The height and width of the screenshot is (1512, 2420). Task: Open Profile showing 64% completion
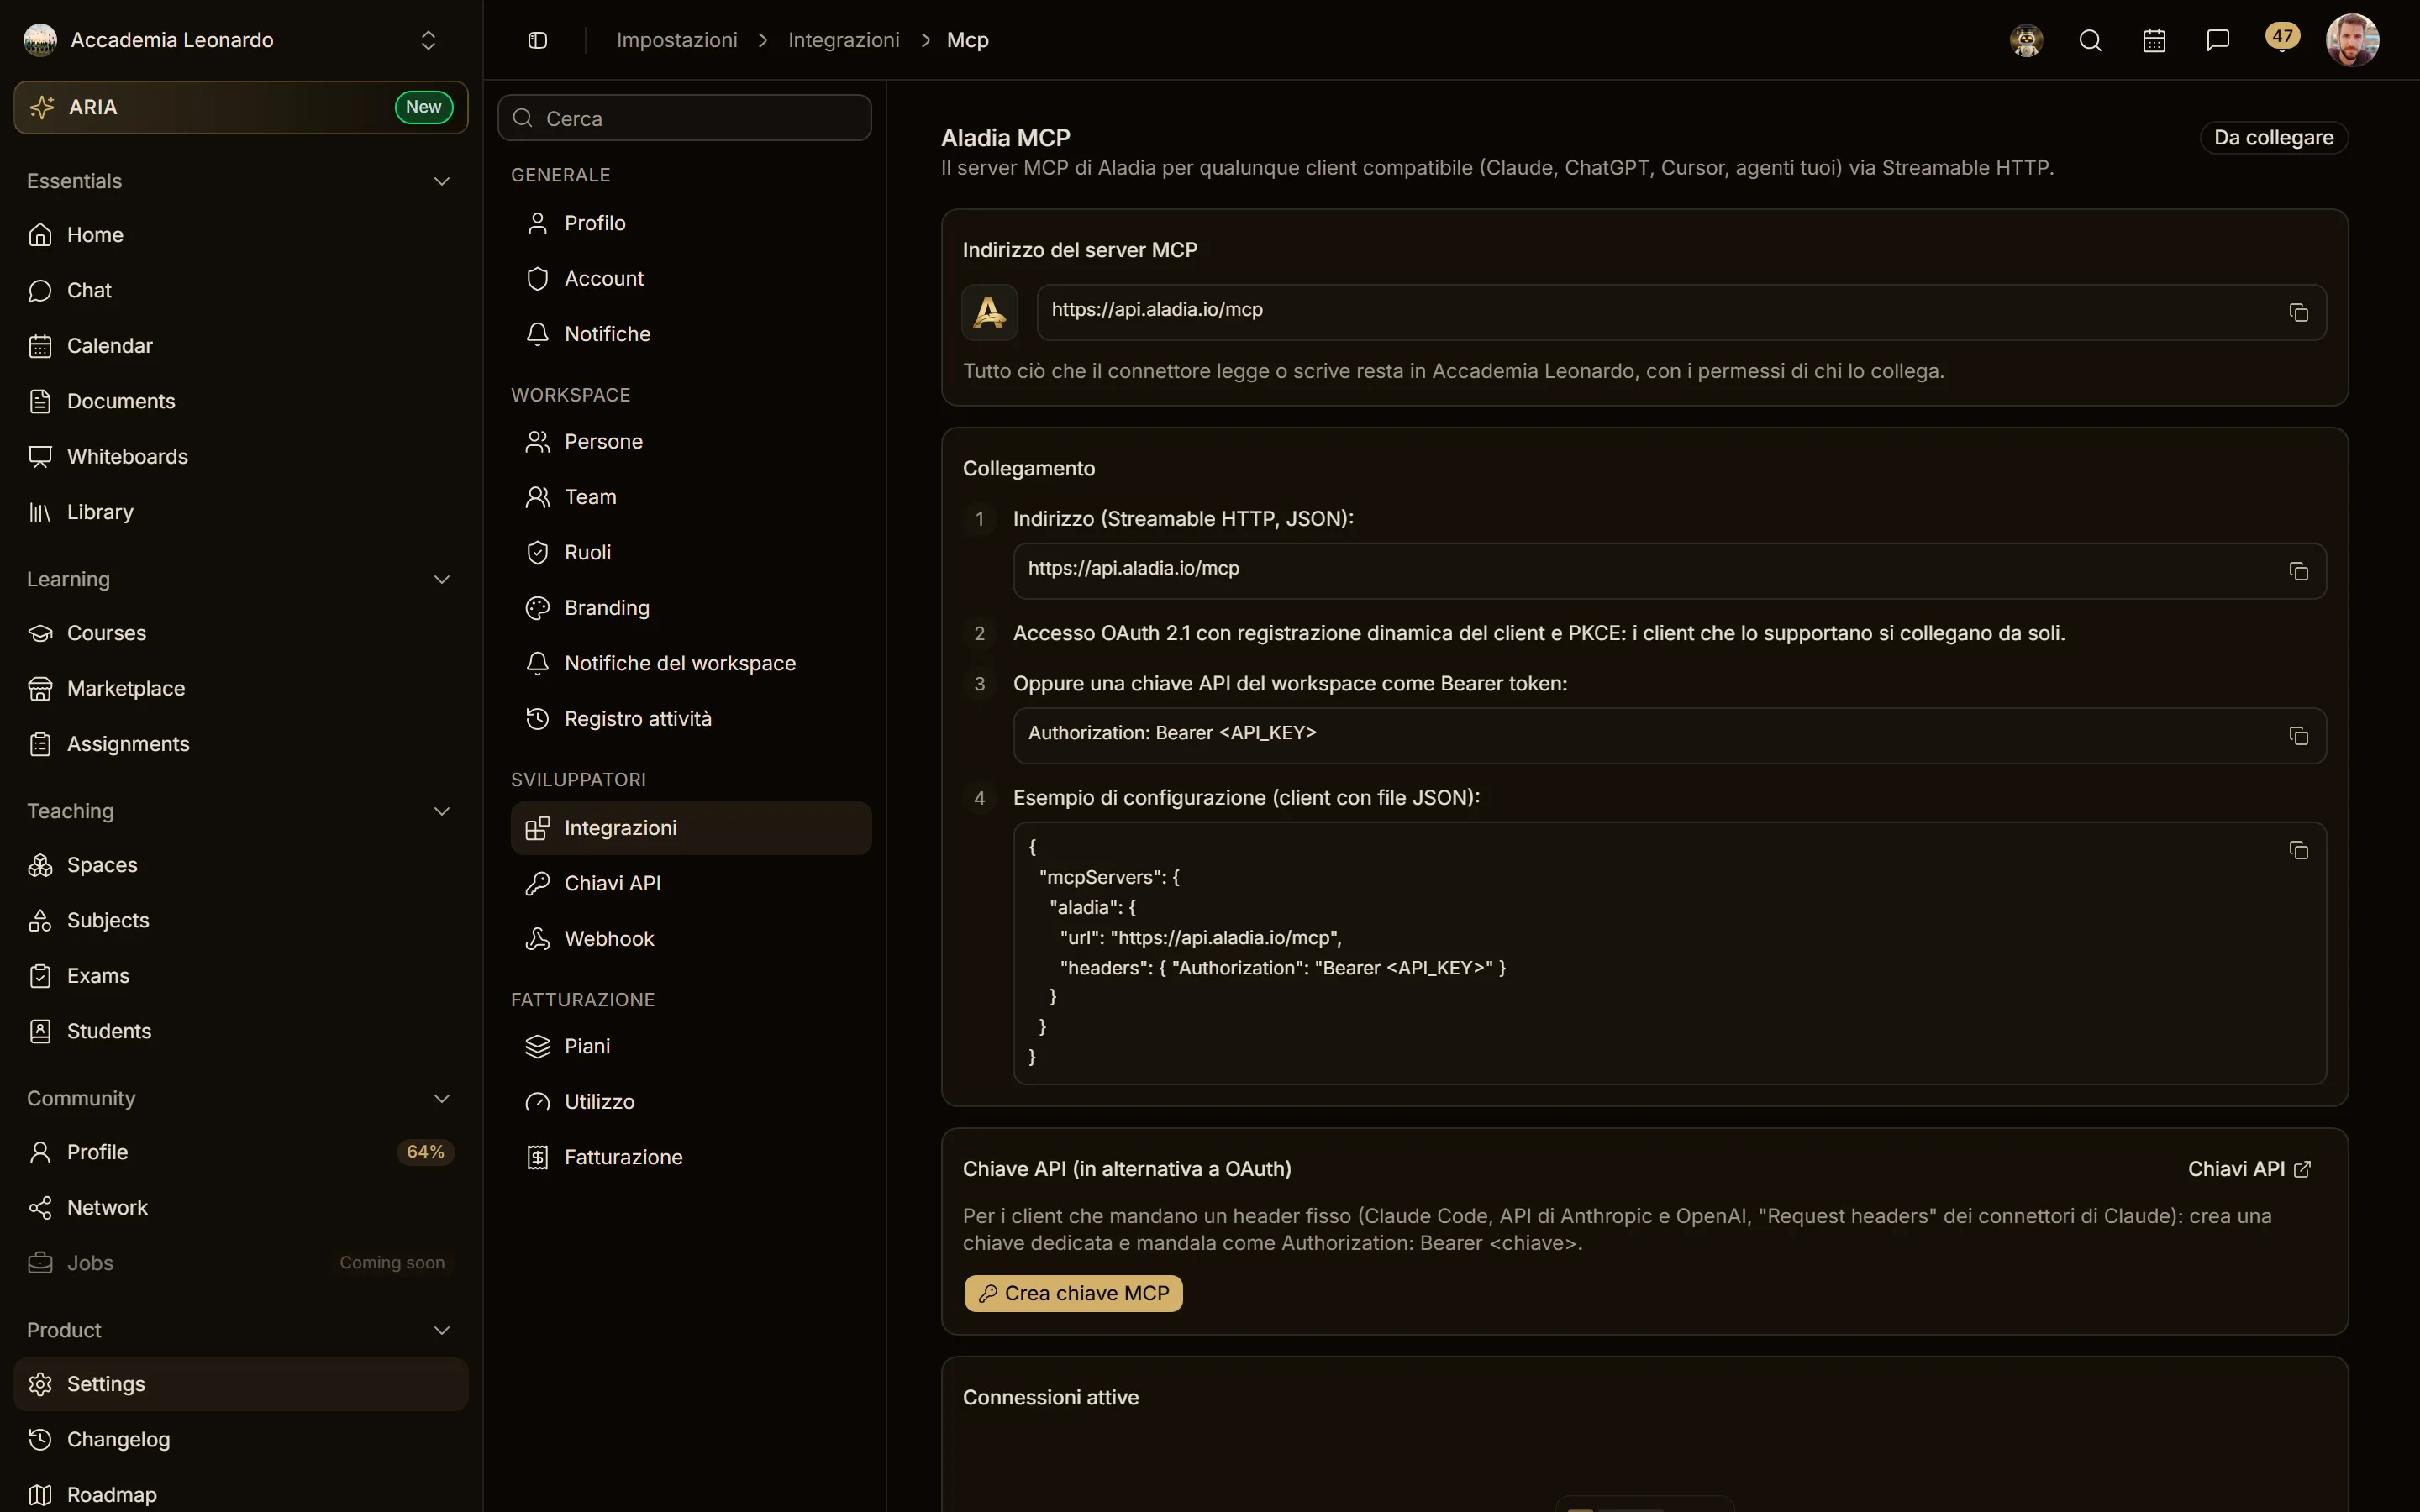tap(241, 1152)
